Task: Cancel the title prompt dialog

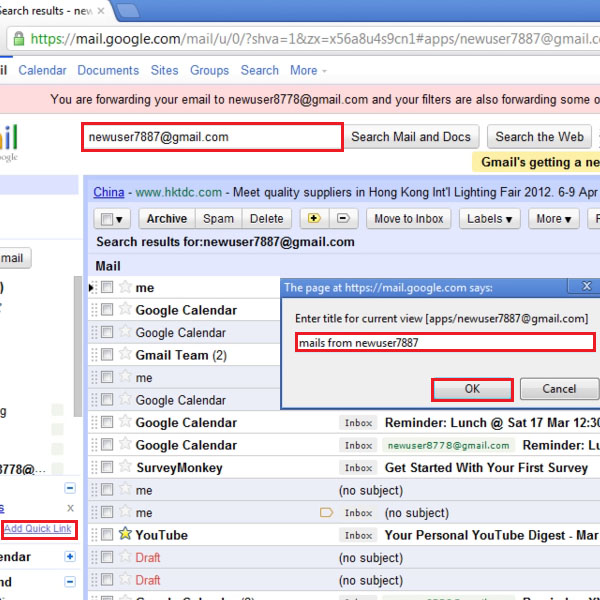Action: click(559, 389)
